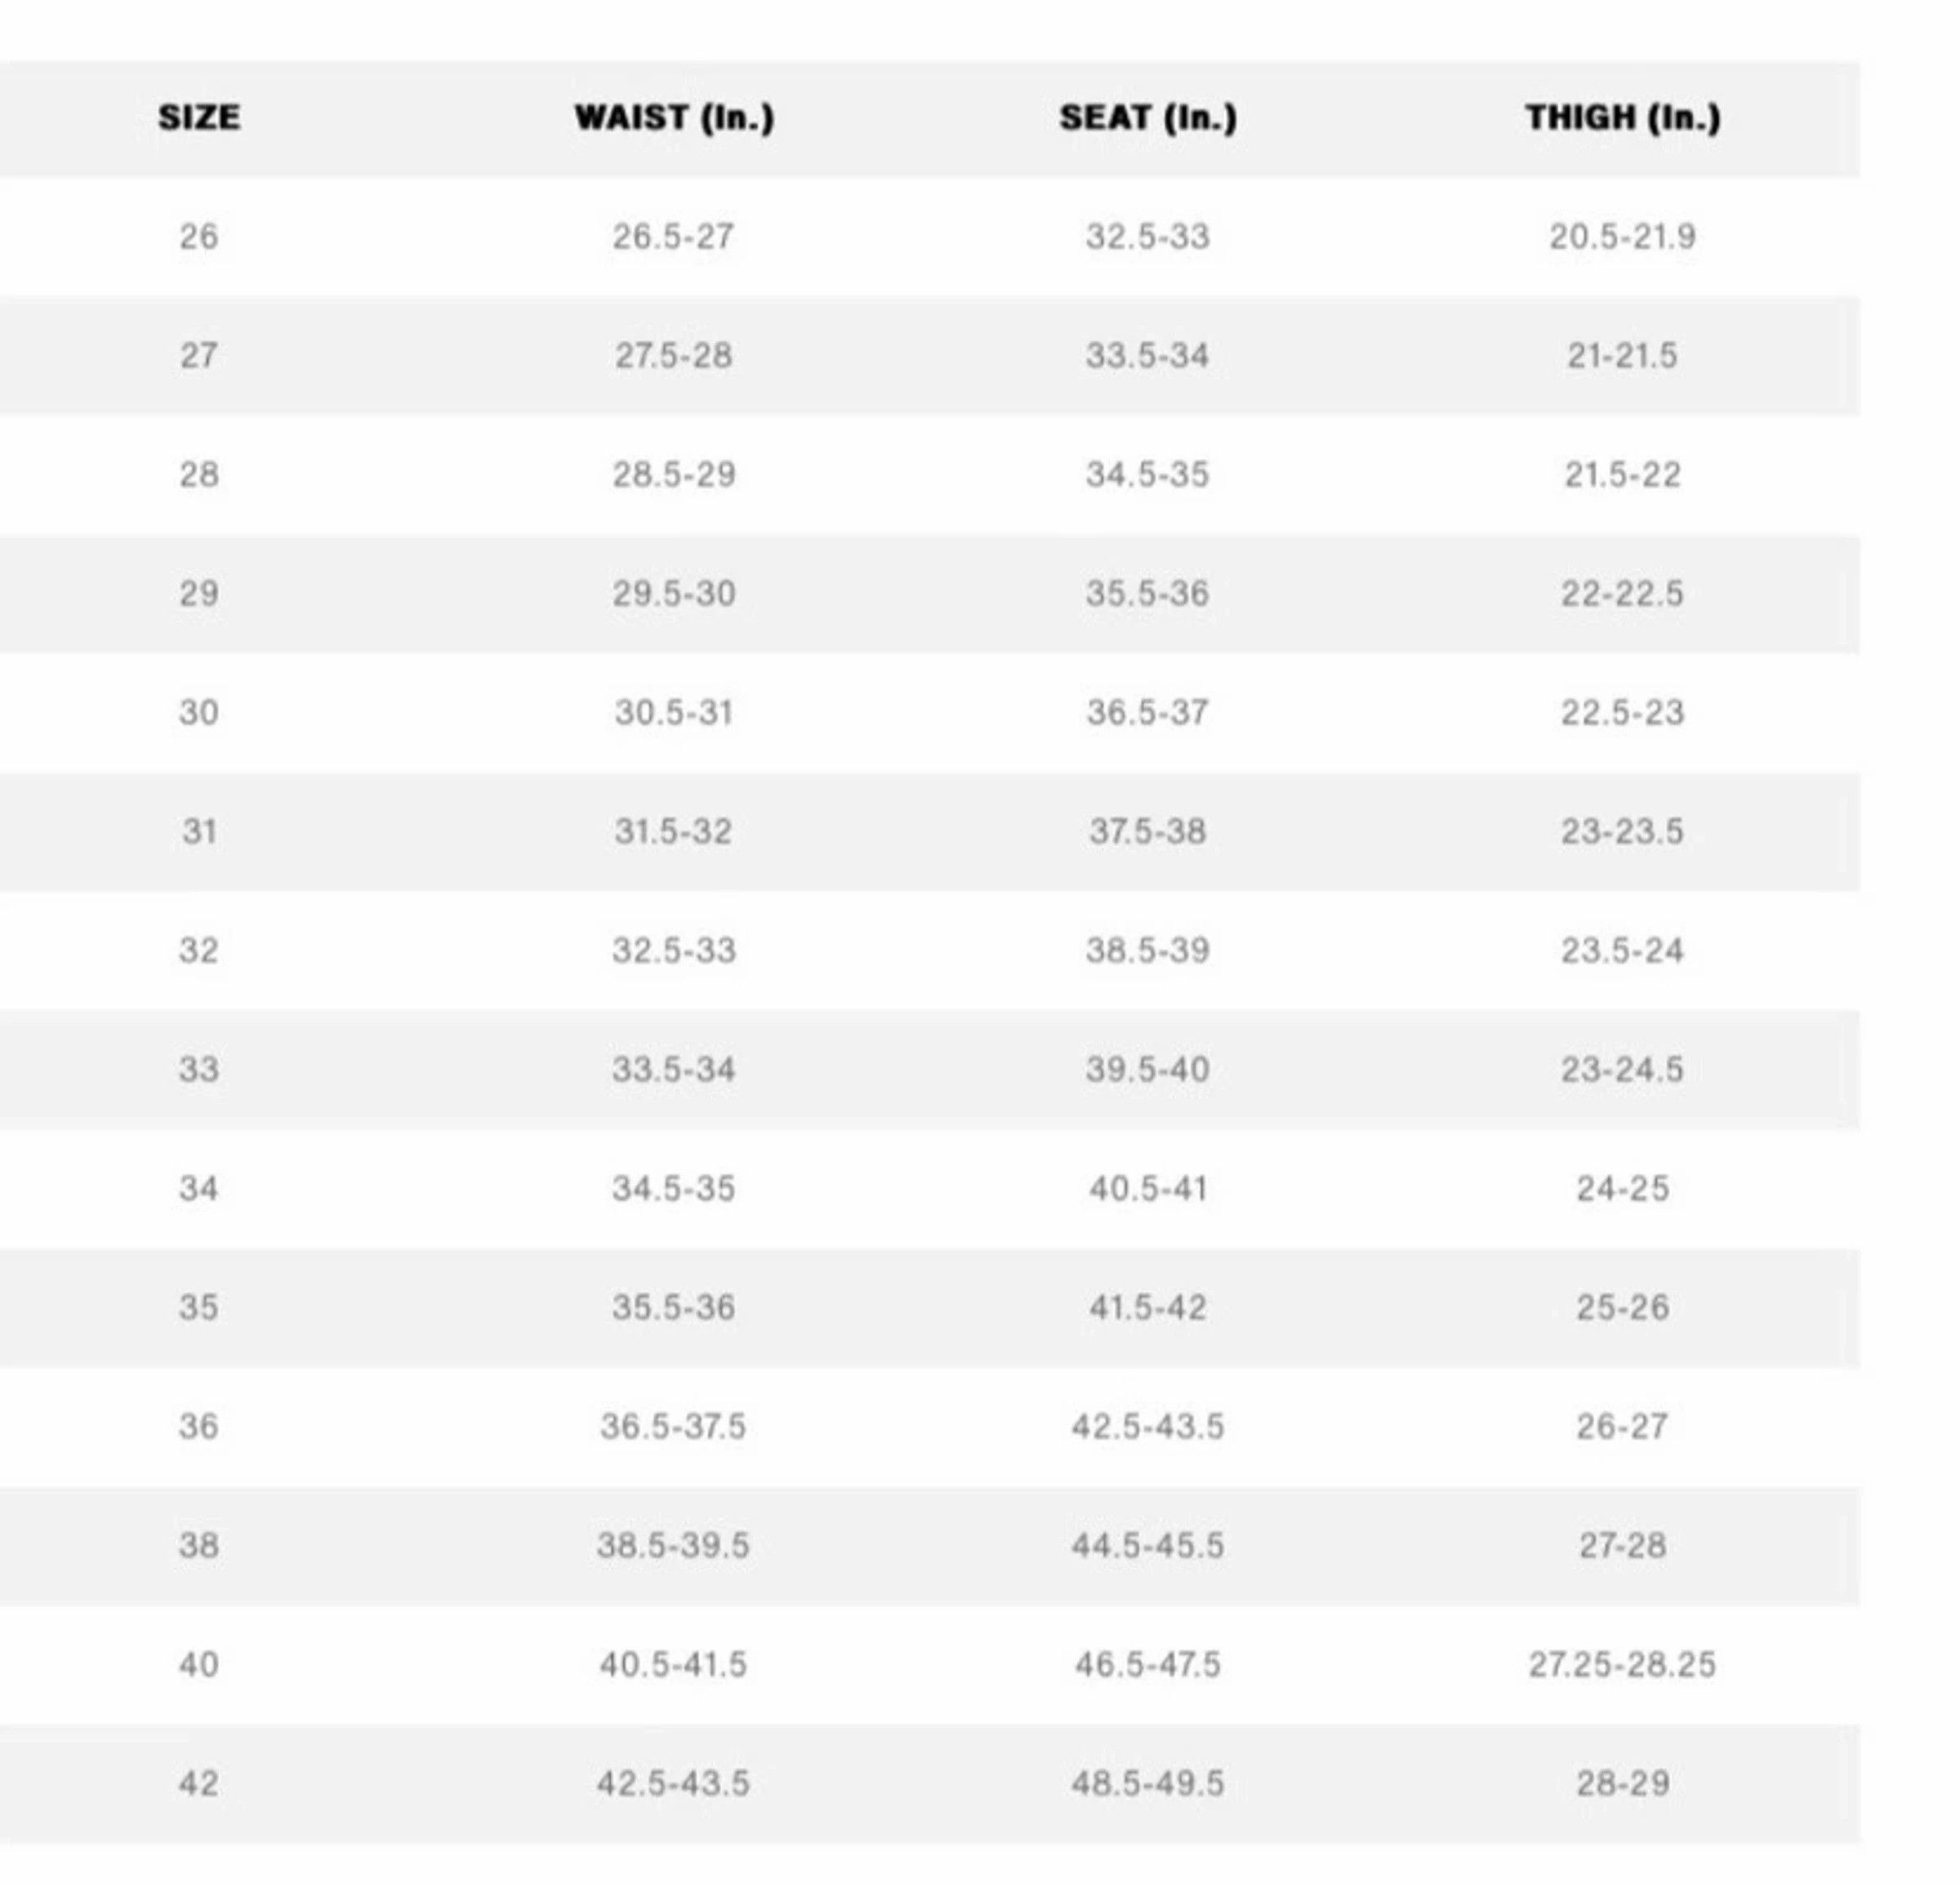Select thigh measurement 23-24.5
The height and width of the screenshot is (1884, 1960).
(x=1623, y=1070)
